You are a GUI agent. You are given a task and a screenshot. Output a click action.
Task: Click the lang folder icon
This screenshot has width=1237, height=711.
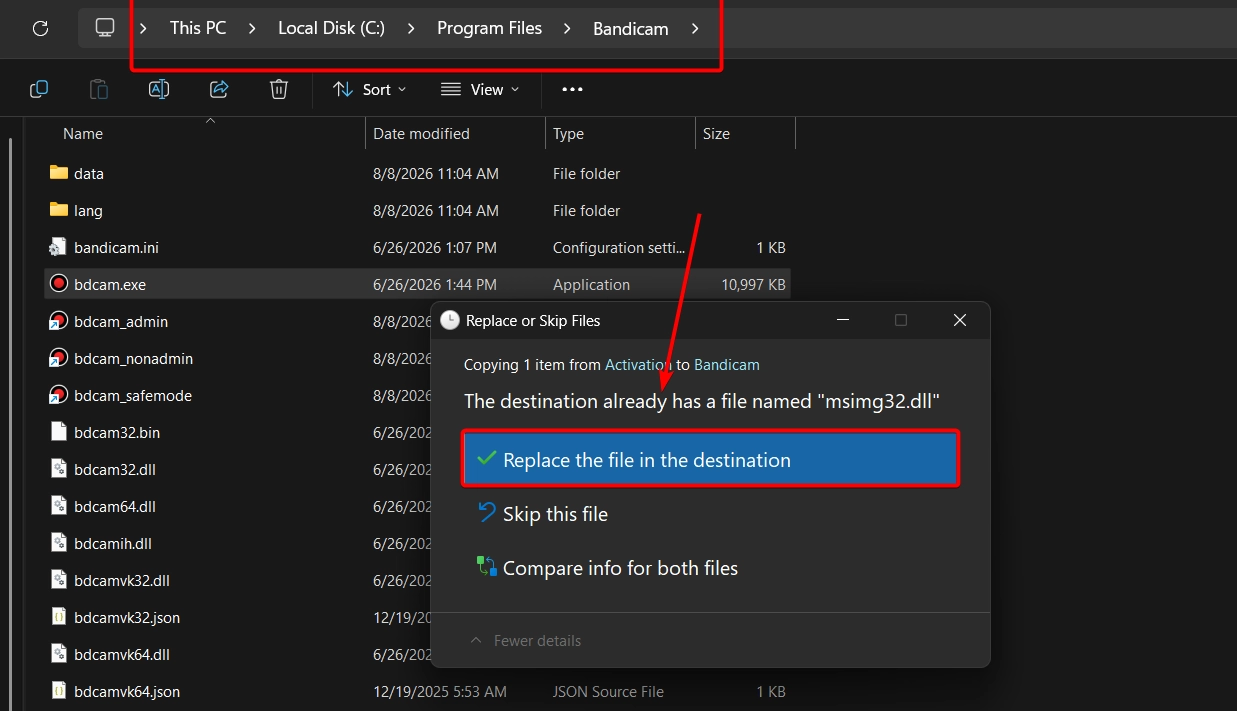click(x=58, y=210)
